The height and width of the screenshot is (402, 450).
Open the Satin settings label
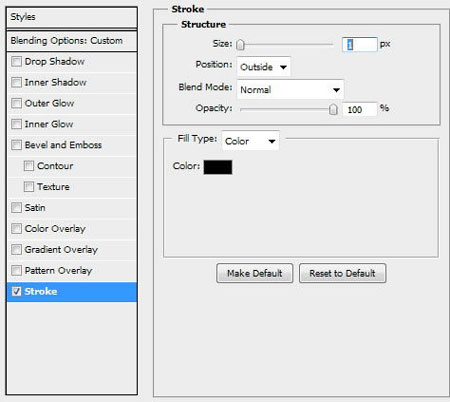(35, 208)
